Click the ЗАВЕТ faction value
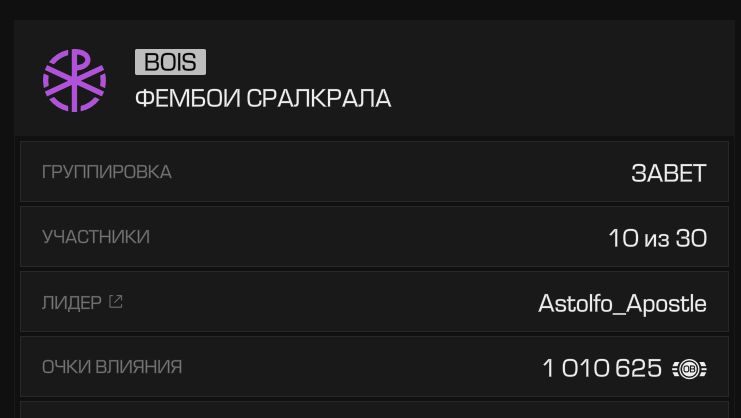This screenshot has width=741, height=418. pos(668,173)
